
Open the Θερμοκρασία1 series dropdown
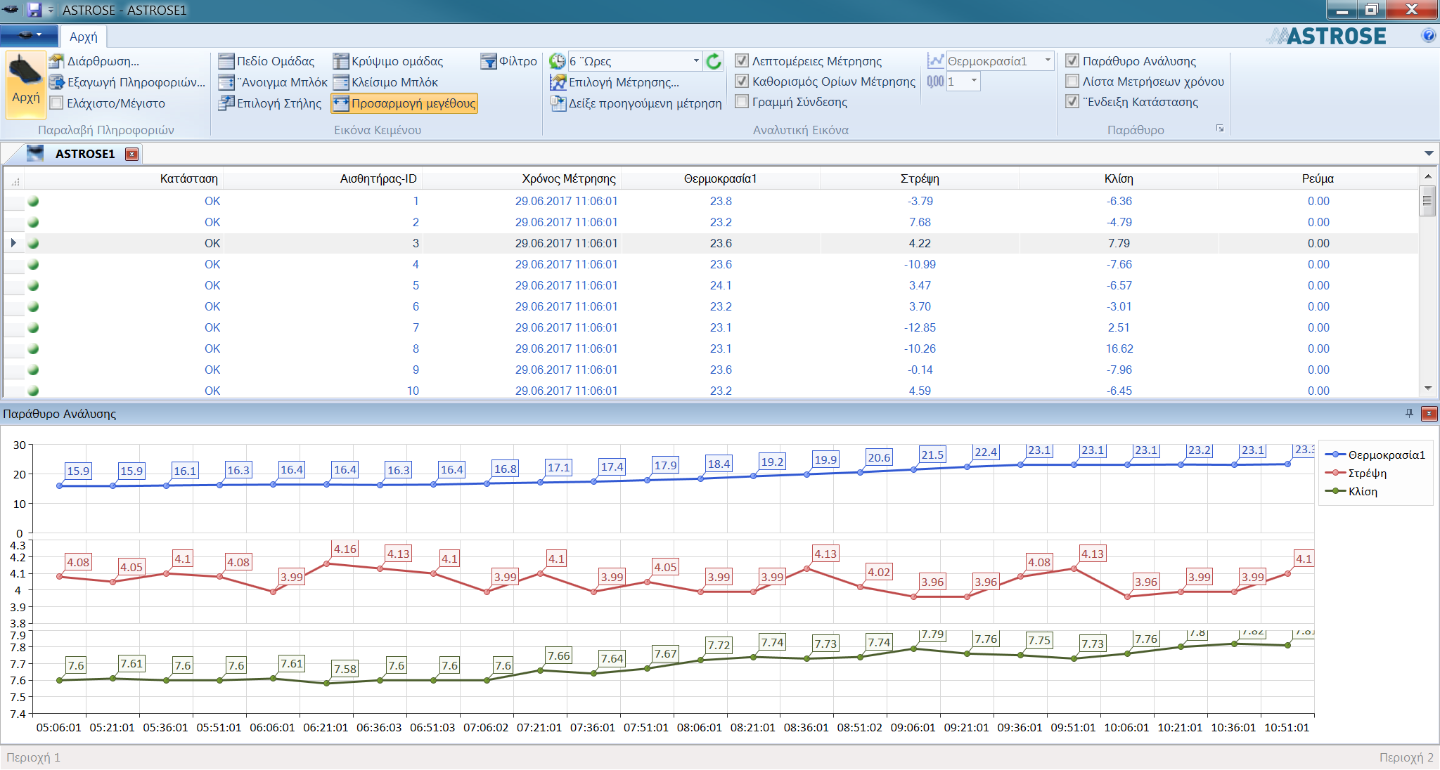(x=1048, y=61)
